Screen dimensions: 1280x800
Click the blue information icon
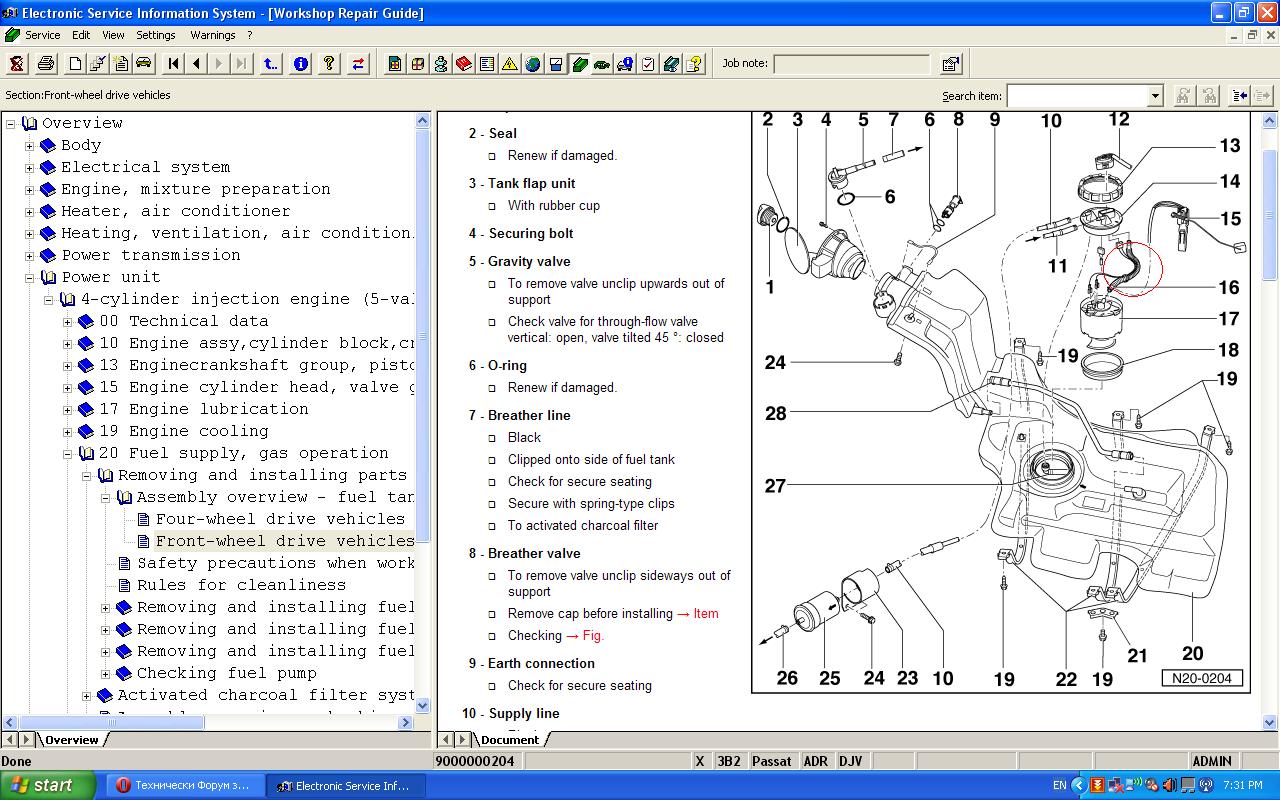tap(300, 64)
